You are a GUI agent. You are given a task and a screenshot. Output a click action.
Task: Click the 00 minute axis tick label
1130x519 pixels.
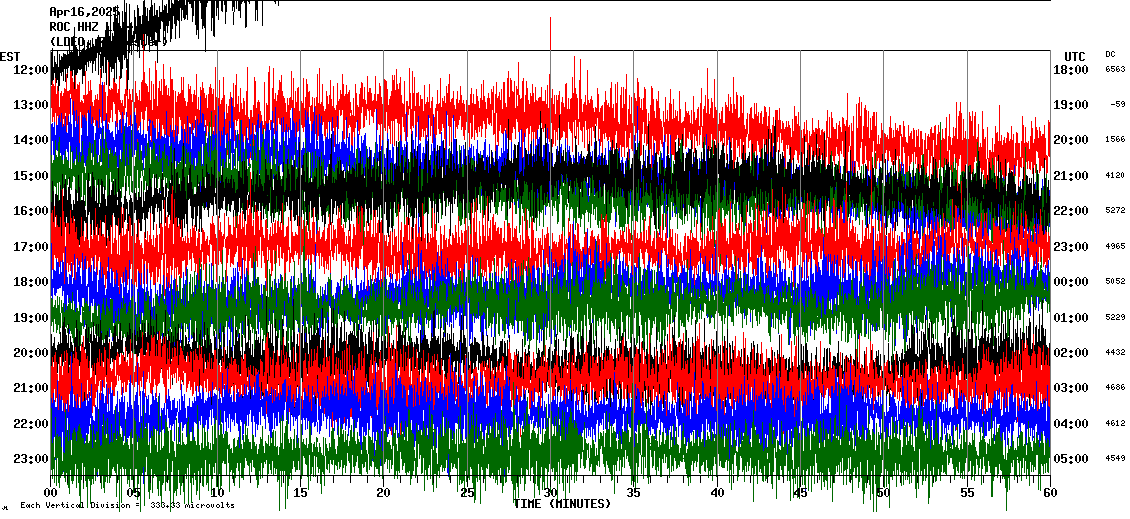[x=51, y=493]
